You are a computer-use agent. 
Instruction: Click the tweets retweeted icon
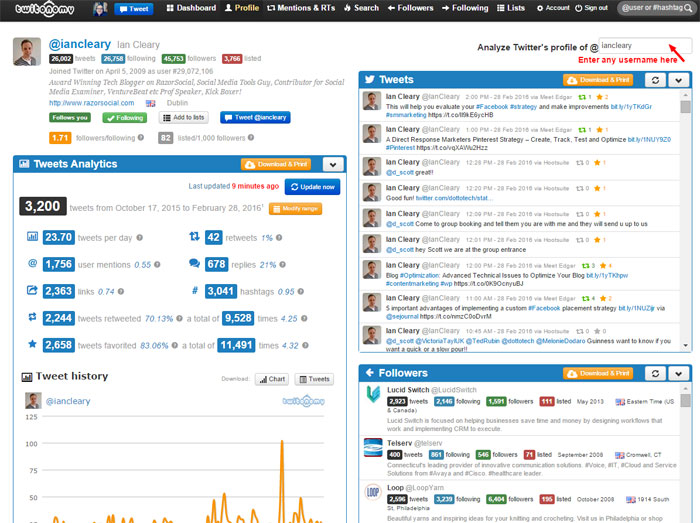click(32, 317)
